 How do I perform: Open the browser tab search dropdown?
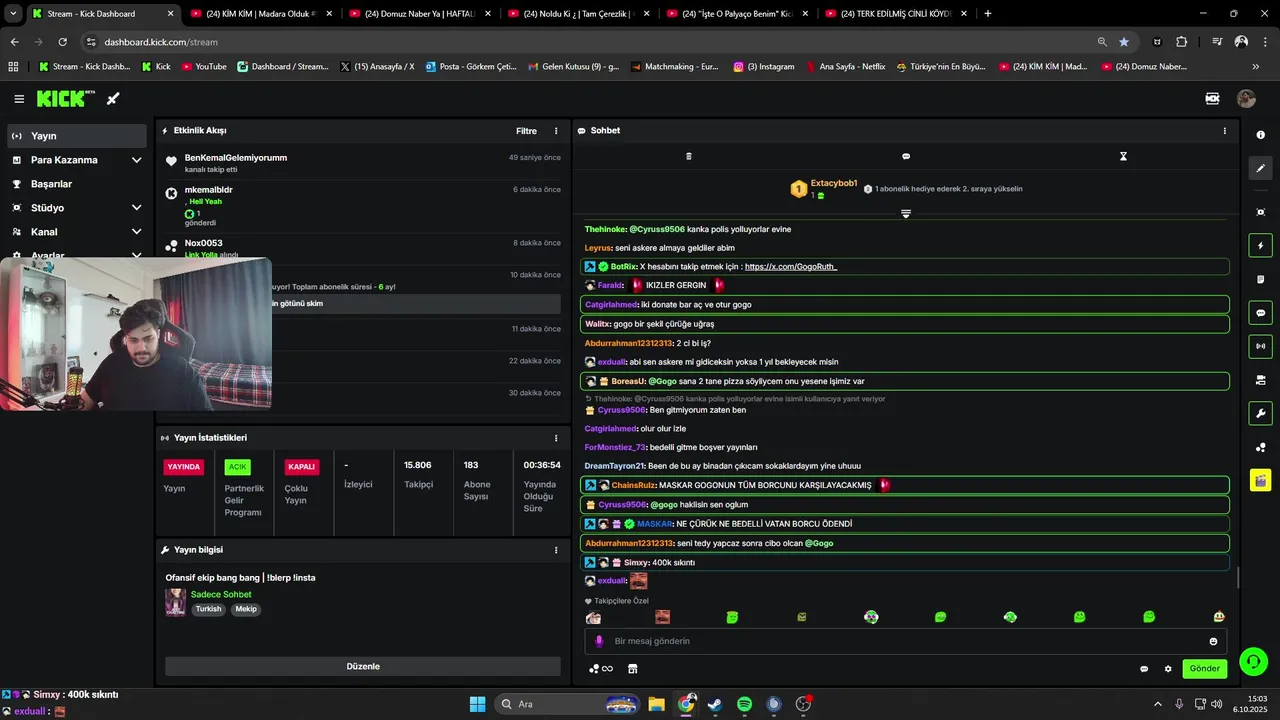coord(13,13)
